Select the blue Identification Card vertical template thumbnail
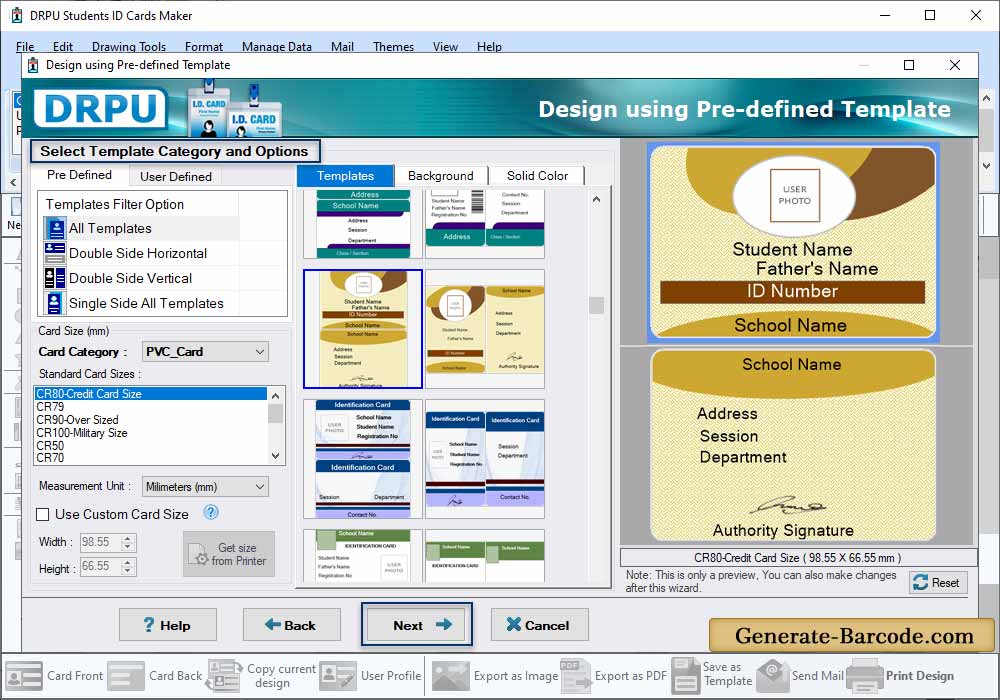The width and height of the screenshot is (1000, 700). (363, 459)
